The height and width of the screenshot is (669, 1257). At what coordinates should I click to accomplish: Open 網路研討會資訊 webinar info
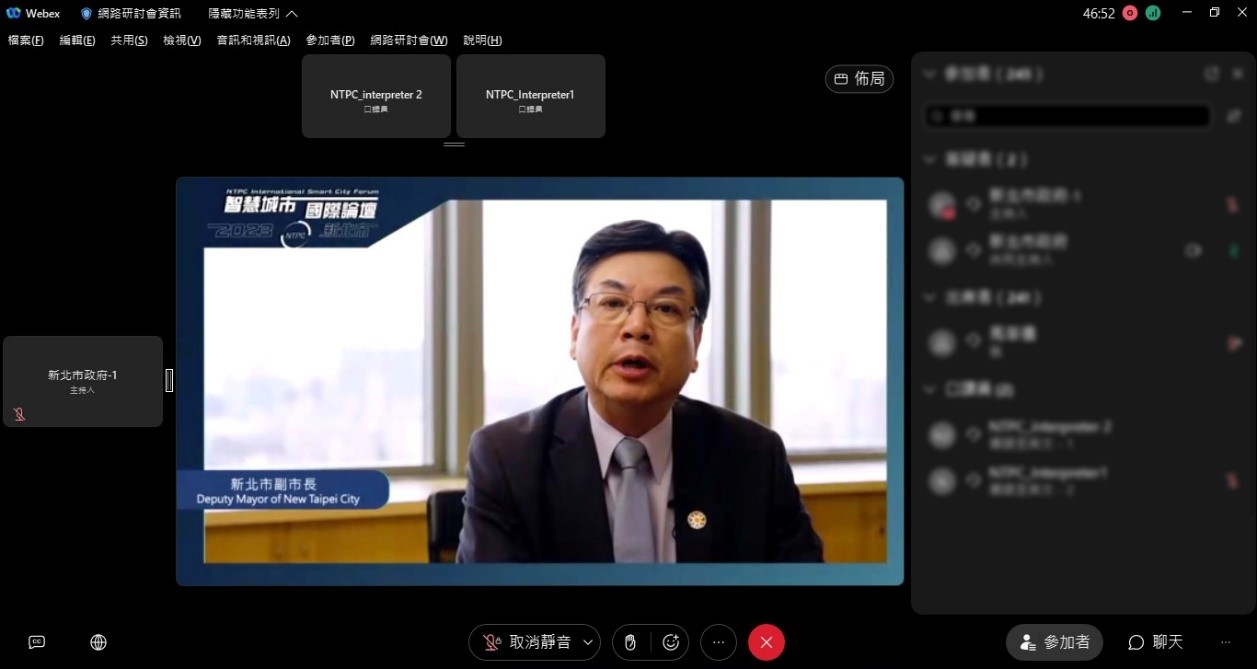[131, 14]
